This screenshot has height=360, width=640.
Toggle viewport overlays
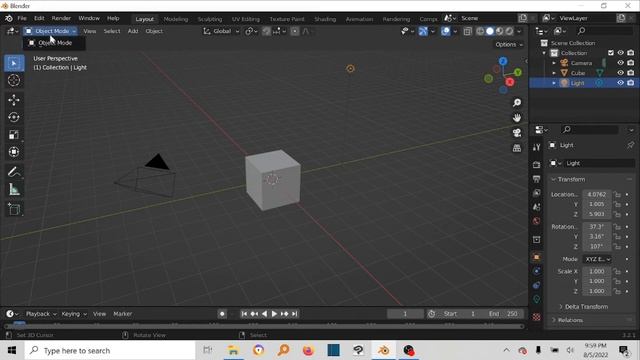(445, 31)
